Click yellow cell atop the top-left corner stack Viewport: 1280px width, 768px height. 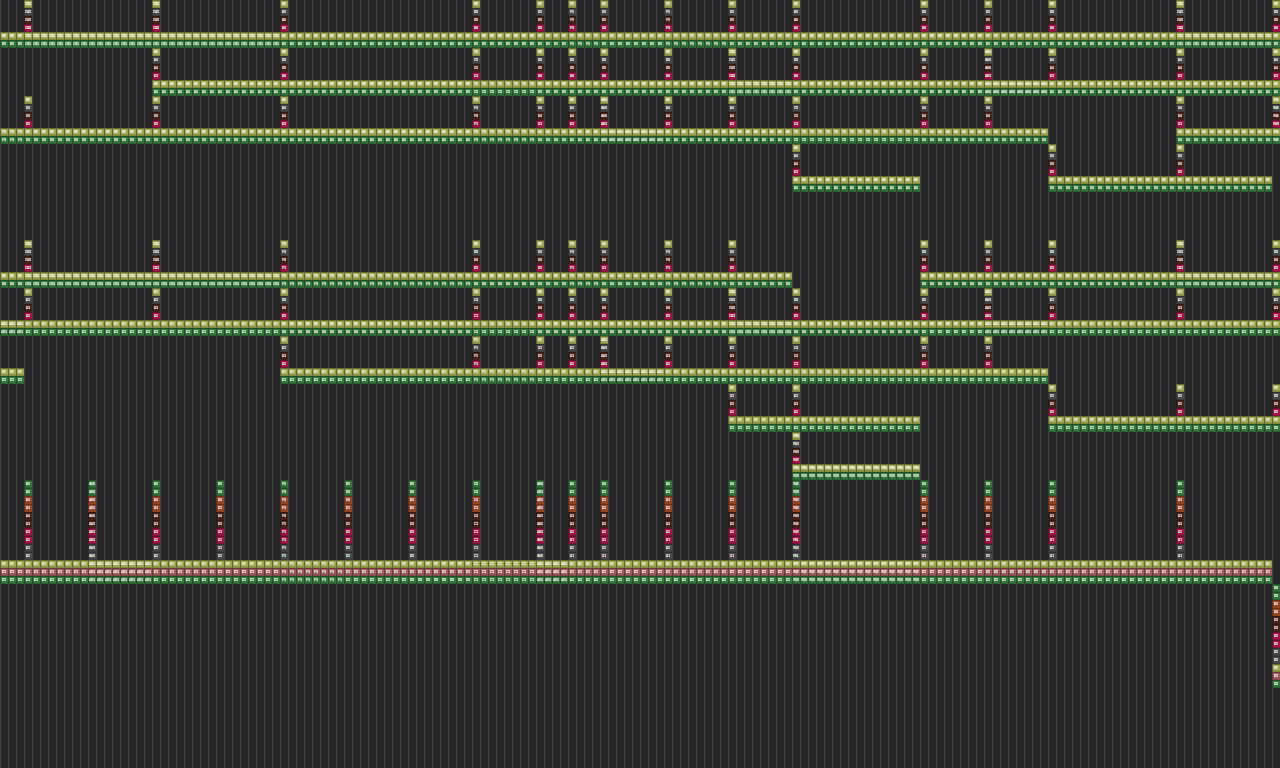[28, 4]
